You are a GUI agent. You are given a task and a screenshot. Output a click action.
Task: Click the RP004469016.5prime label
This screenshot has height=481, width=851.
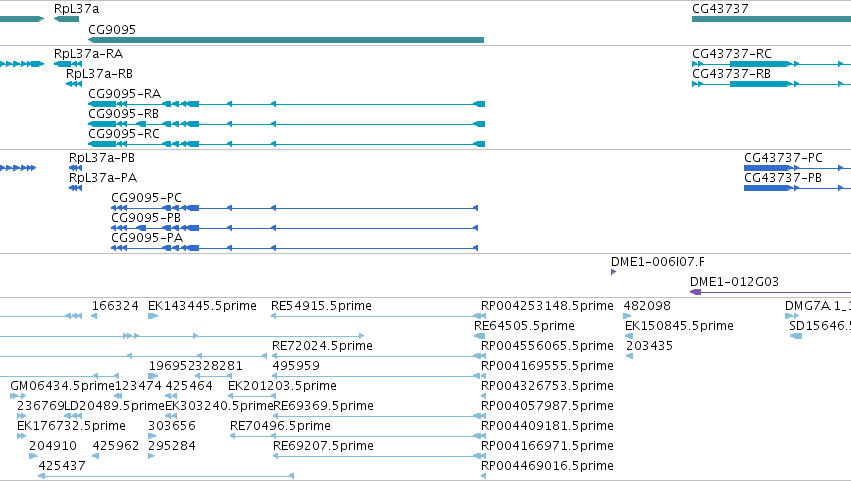click(x=547, y=467)
